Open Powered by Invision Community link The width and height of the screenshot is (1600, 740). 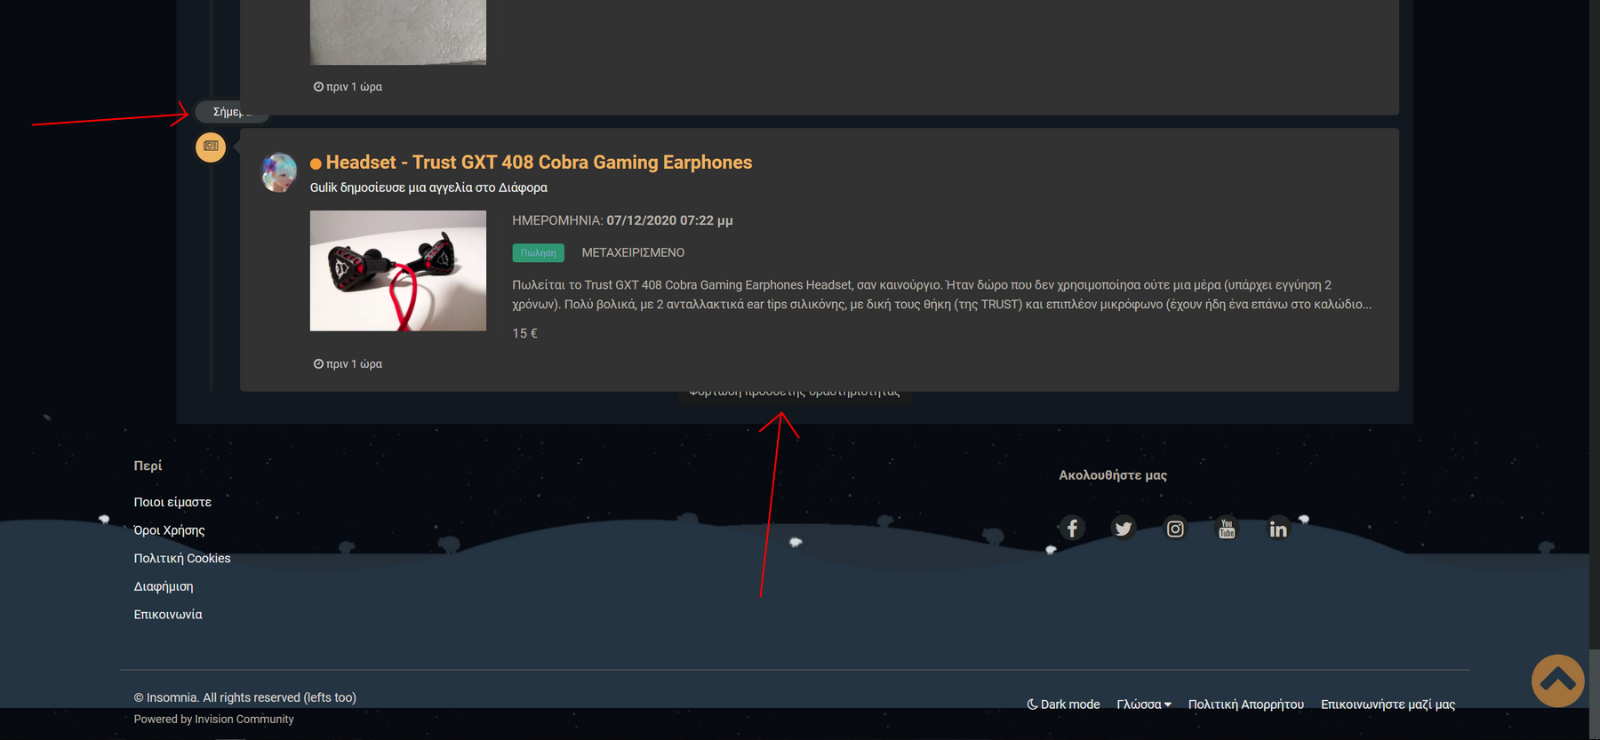point(214,719)
